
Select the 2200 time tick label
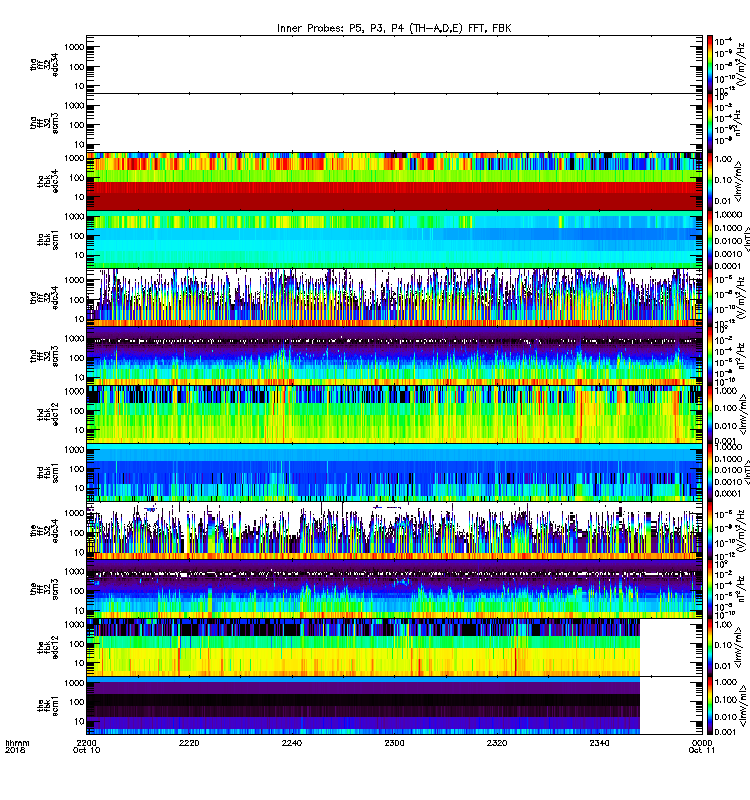86,743
